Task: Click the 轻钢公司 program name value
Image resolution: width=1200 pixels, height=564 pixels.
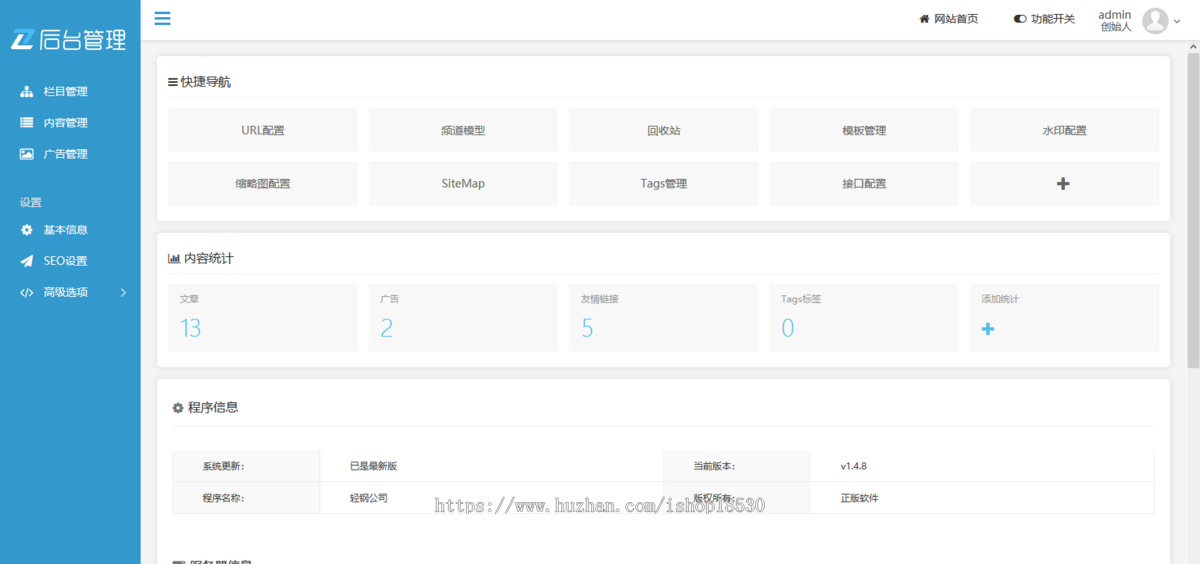Action: [368, 497]
